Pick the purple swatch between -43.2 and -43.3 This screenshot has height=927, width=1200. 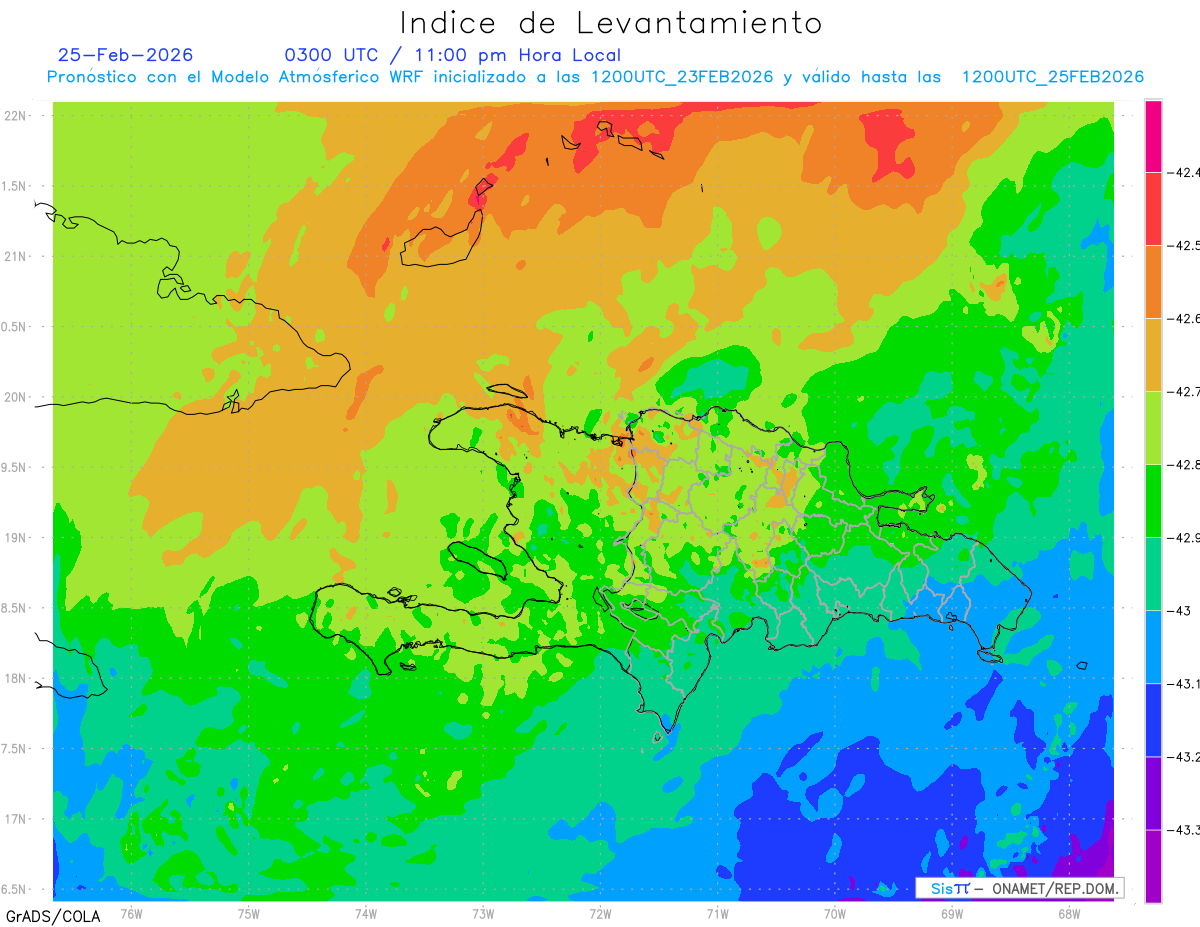point(1153,792)
